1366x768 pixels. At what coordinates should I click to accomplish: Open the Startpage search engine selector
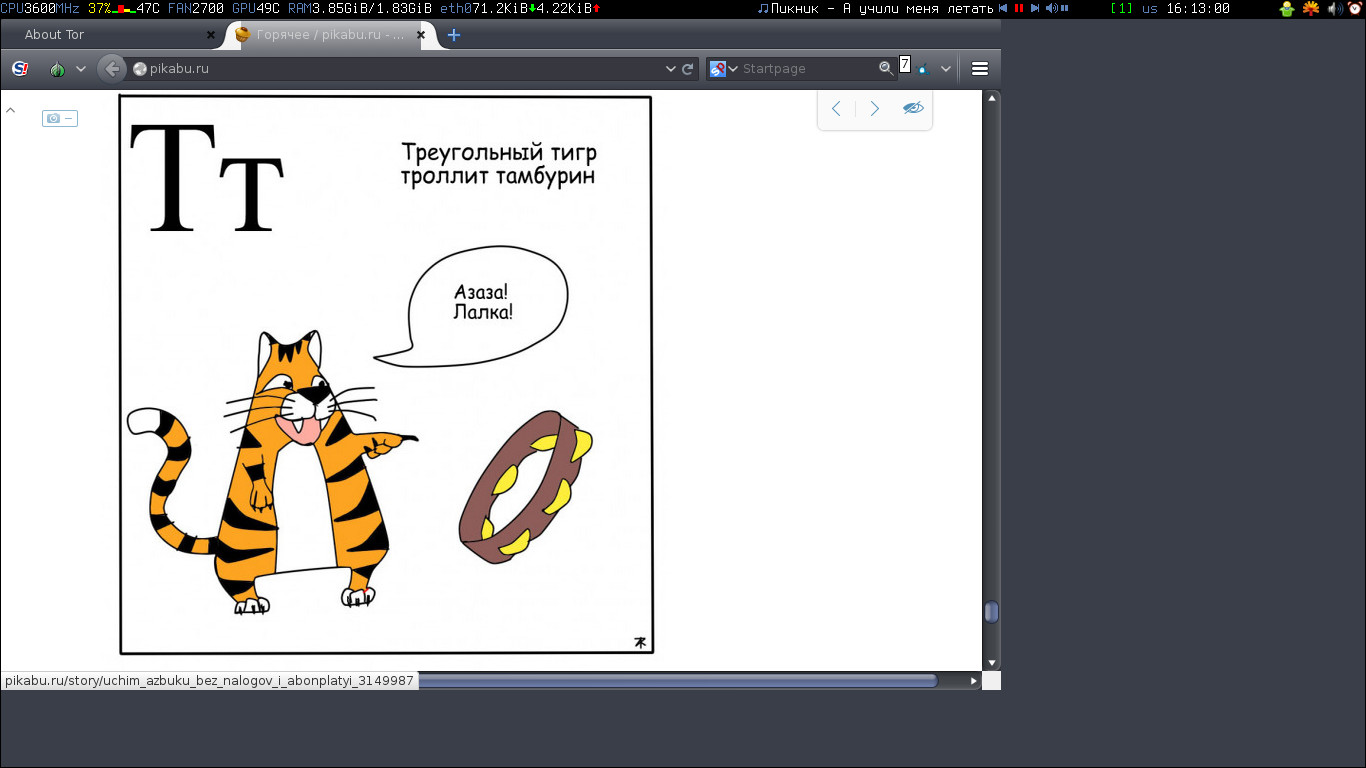point(723,69)
